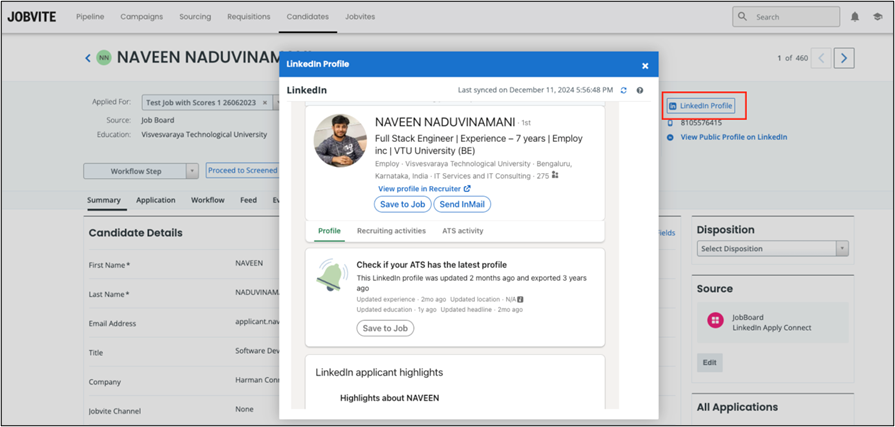Viewport: 895px width, 427px height.
Task: Click the Jobvite Channel None value
Action: coord(244,409)
